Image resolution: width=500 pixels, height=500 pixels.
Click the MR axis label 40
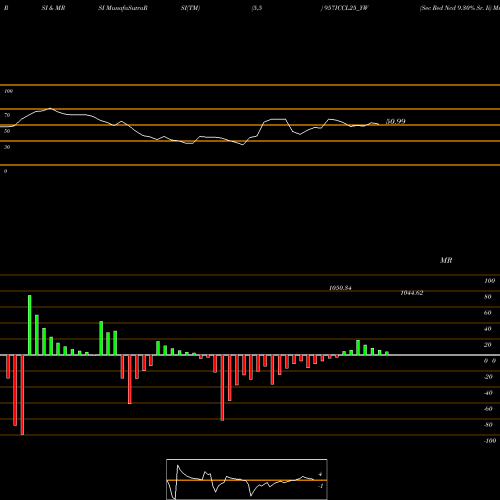point(488,329)
